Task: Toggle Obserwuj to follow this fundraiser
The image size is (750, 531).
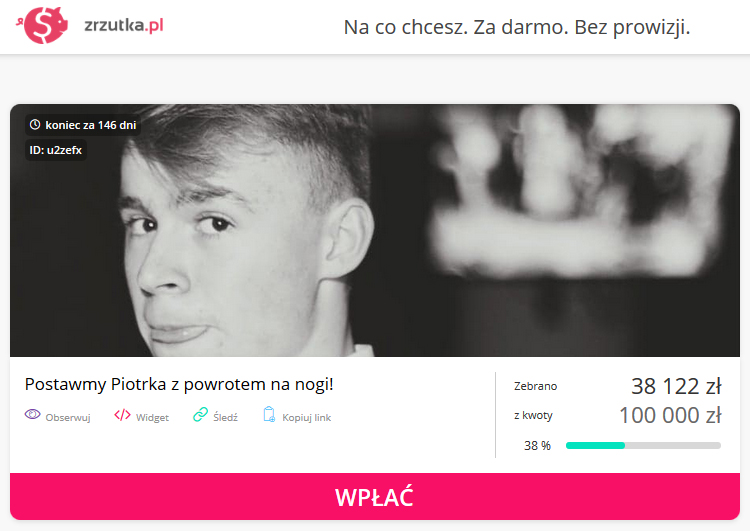Action: (58, 415)
